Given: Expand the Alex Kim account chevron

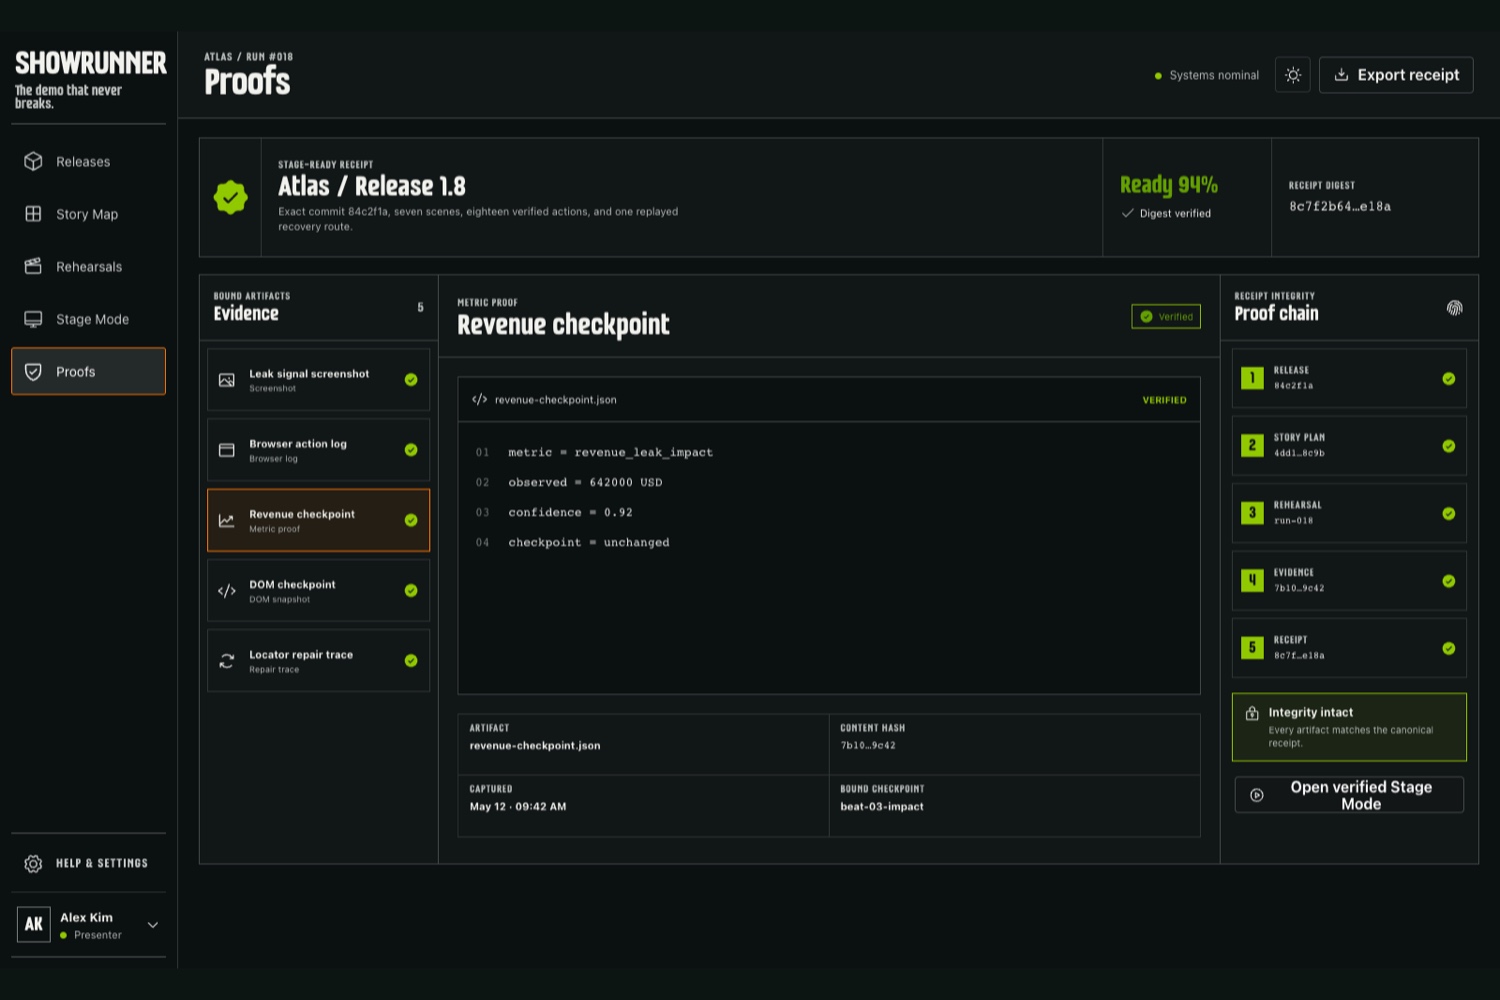Looking at the screenshot, I should tap(153, 925).
